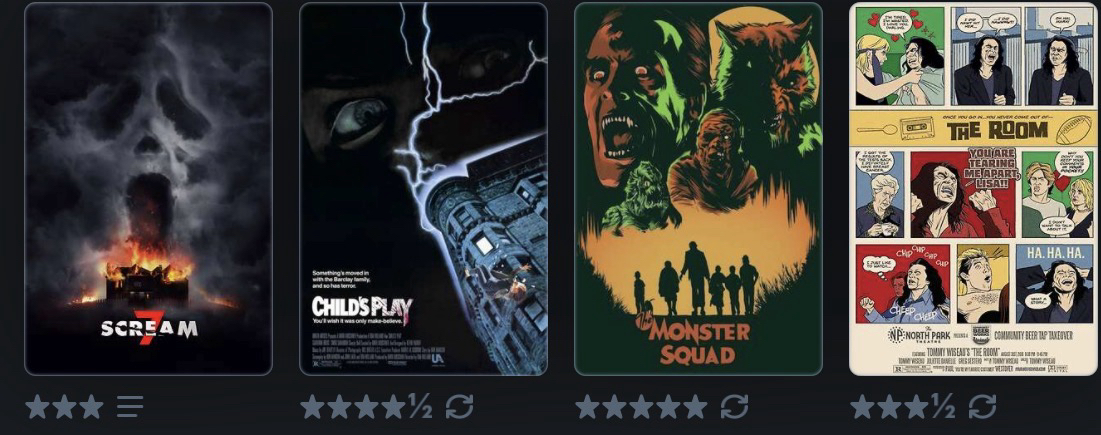Click the rewatch icon under The Monster Squad

tap(734, 406)
